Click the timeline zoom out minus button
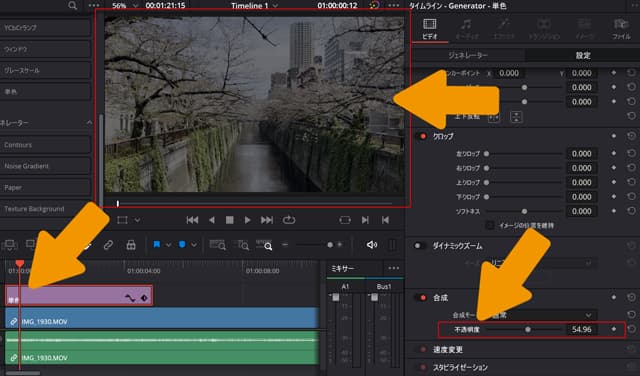The width and height of the screenshot is (640, 376). point(285,245)
